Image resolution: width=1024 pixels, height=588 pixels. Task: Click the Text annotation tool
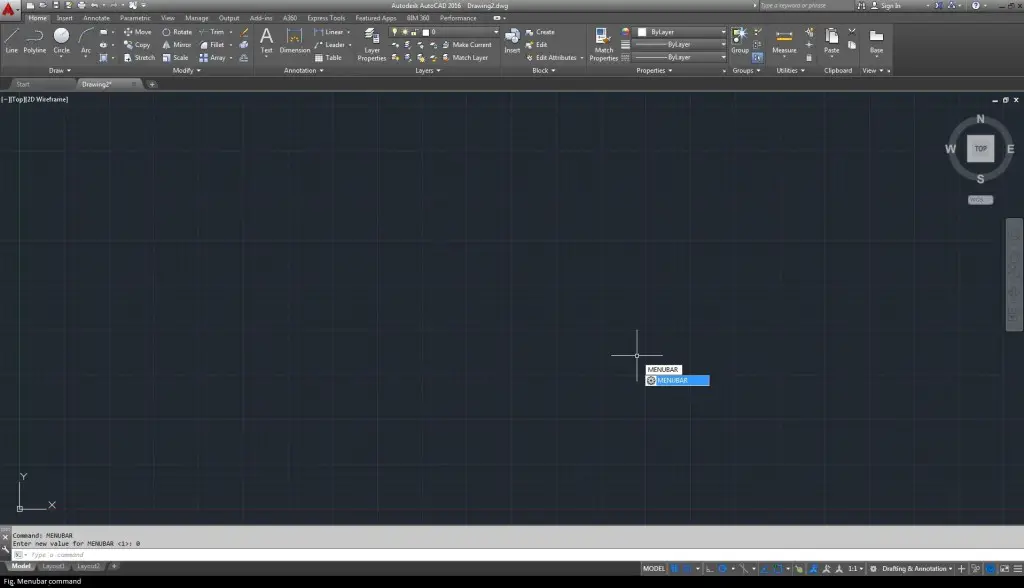point(266,40)
